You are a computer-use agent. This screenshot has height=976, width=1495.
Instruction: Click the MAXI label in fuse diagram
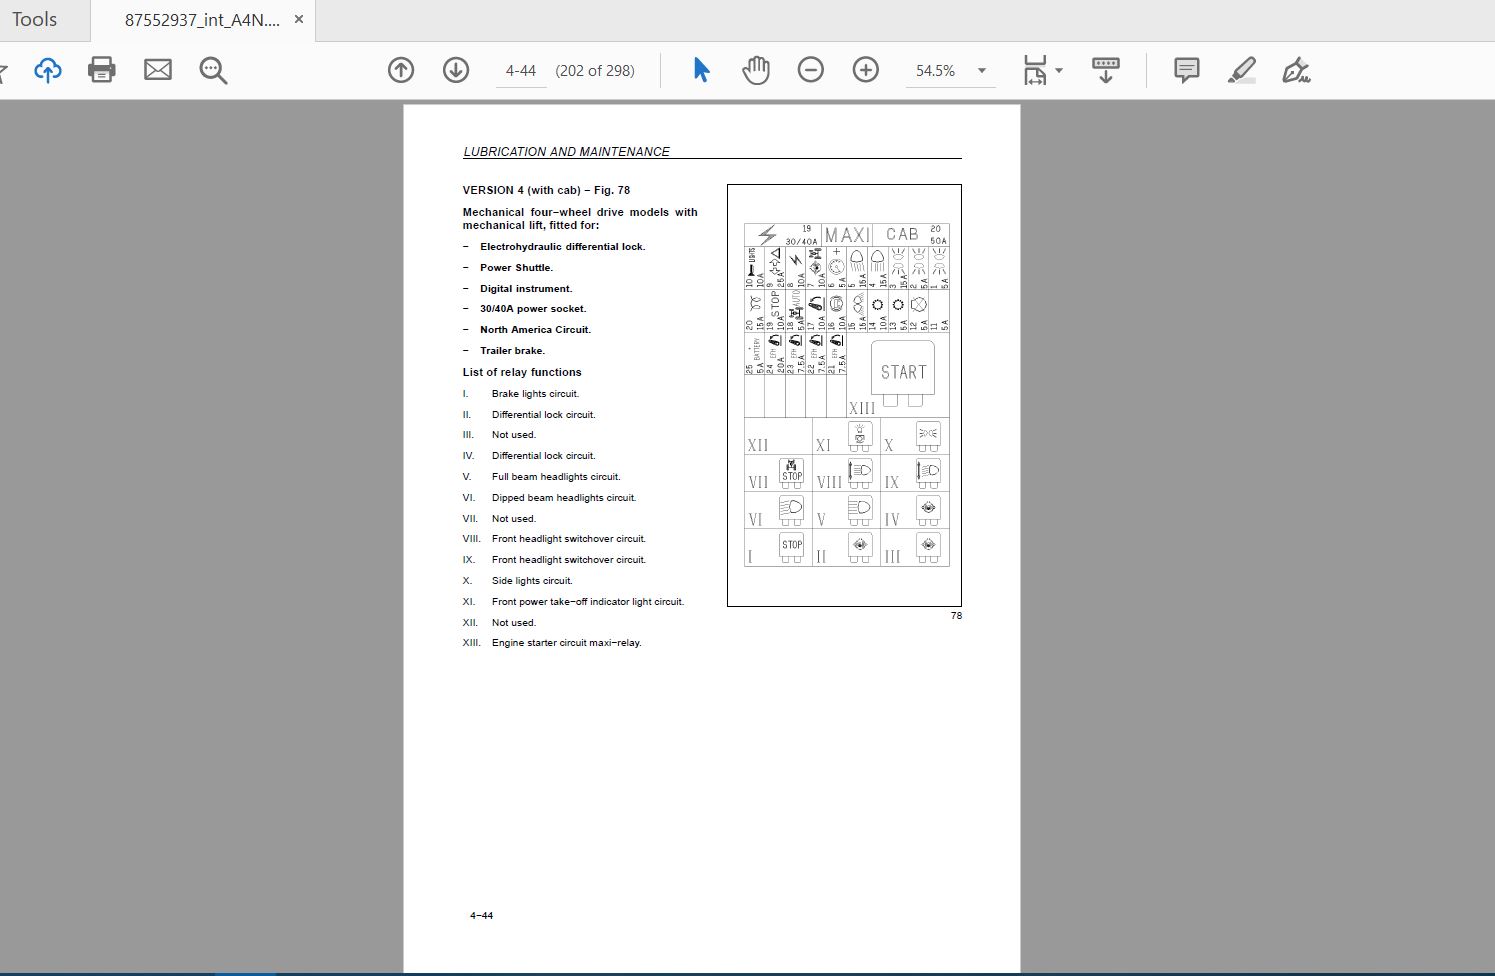click(847, 235)
